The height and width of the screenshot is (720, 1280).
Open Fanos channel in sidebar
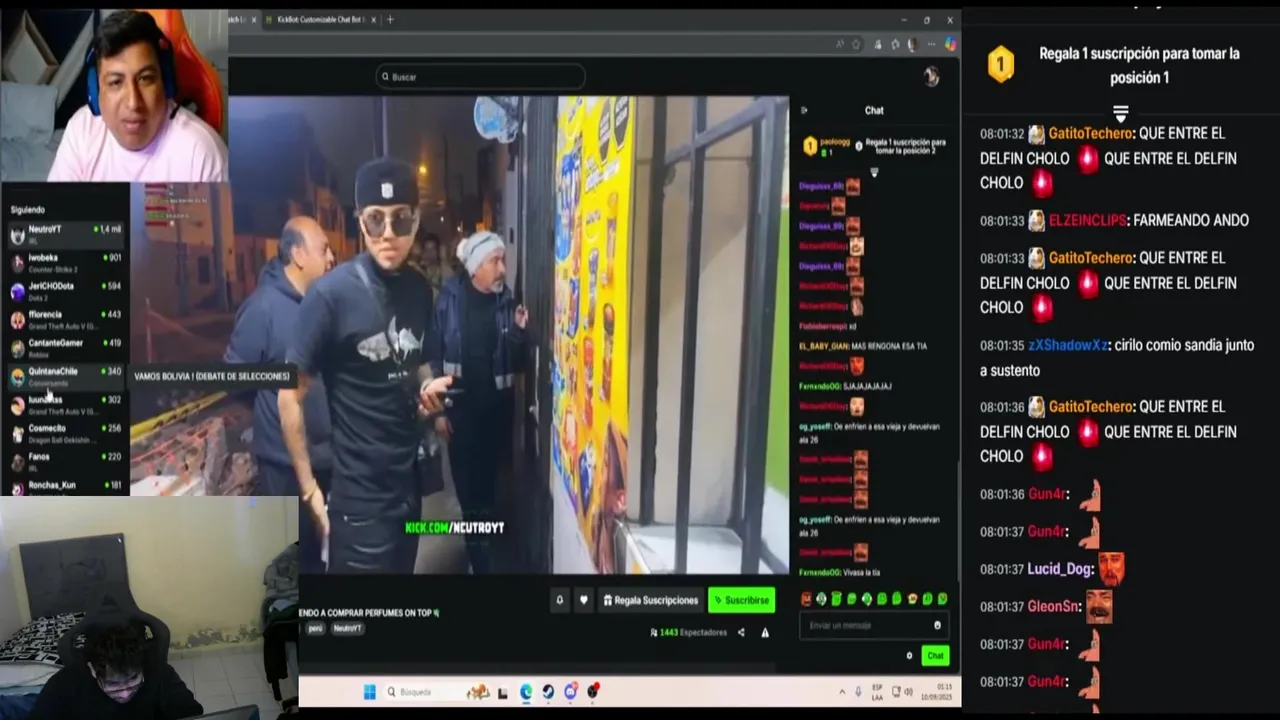(66, 460)
